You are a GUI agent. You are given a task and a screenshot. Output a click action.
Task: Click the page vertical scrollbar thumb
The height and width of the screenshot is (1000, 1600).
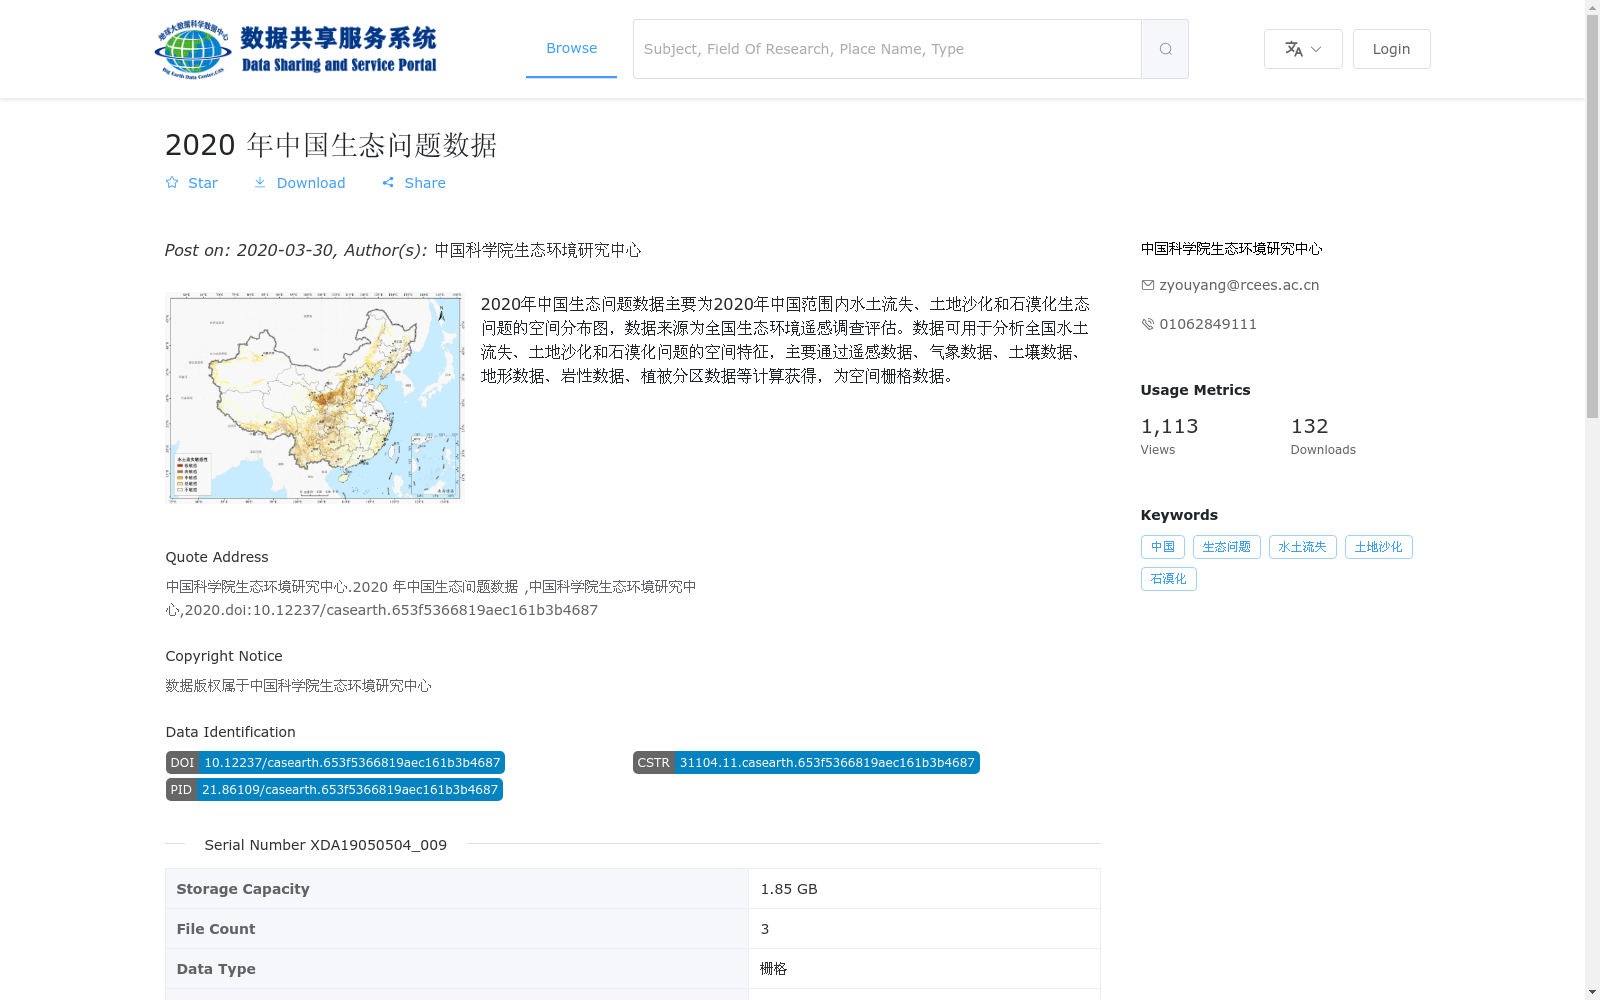point(1592,217)
